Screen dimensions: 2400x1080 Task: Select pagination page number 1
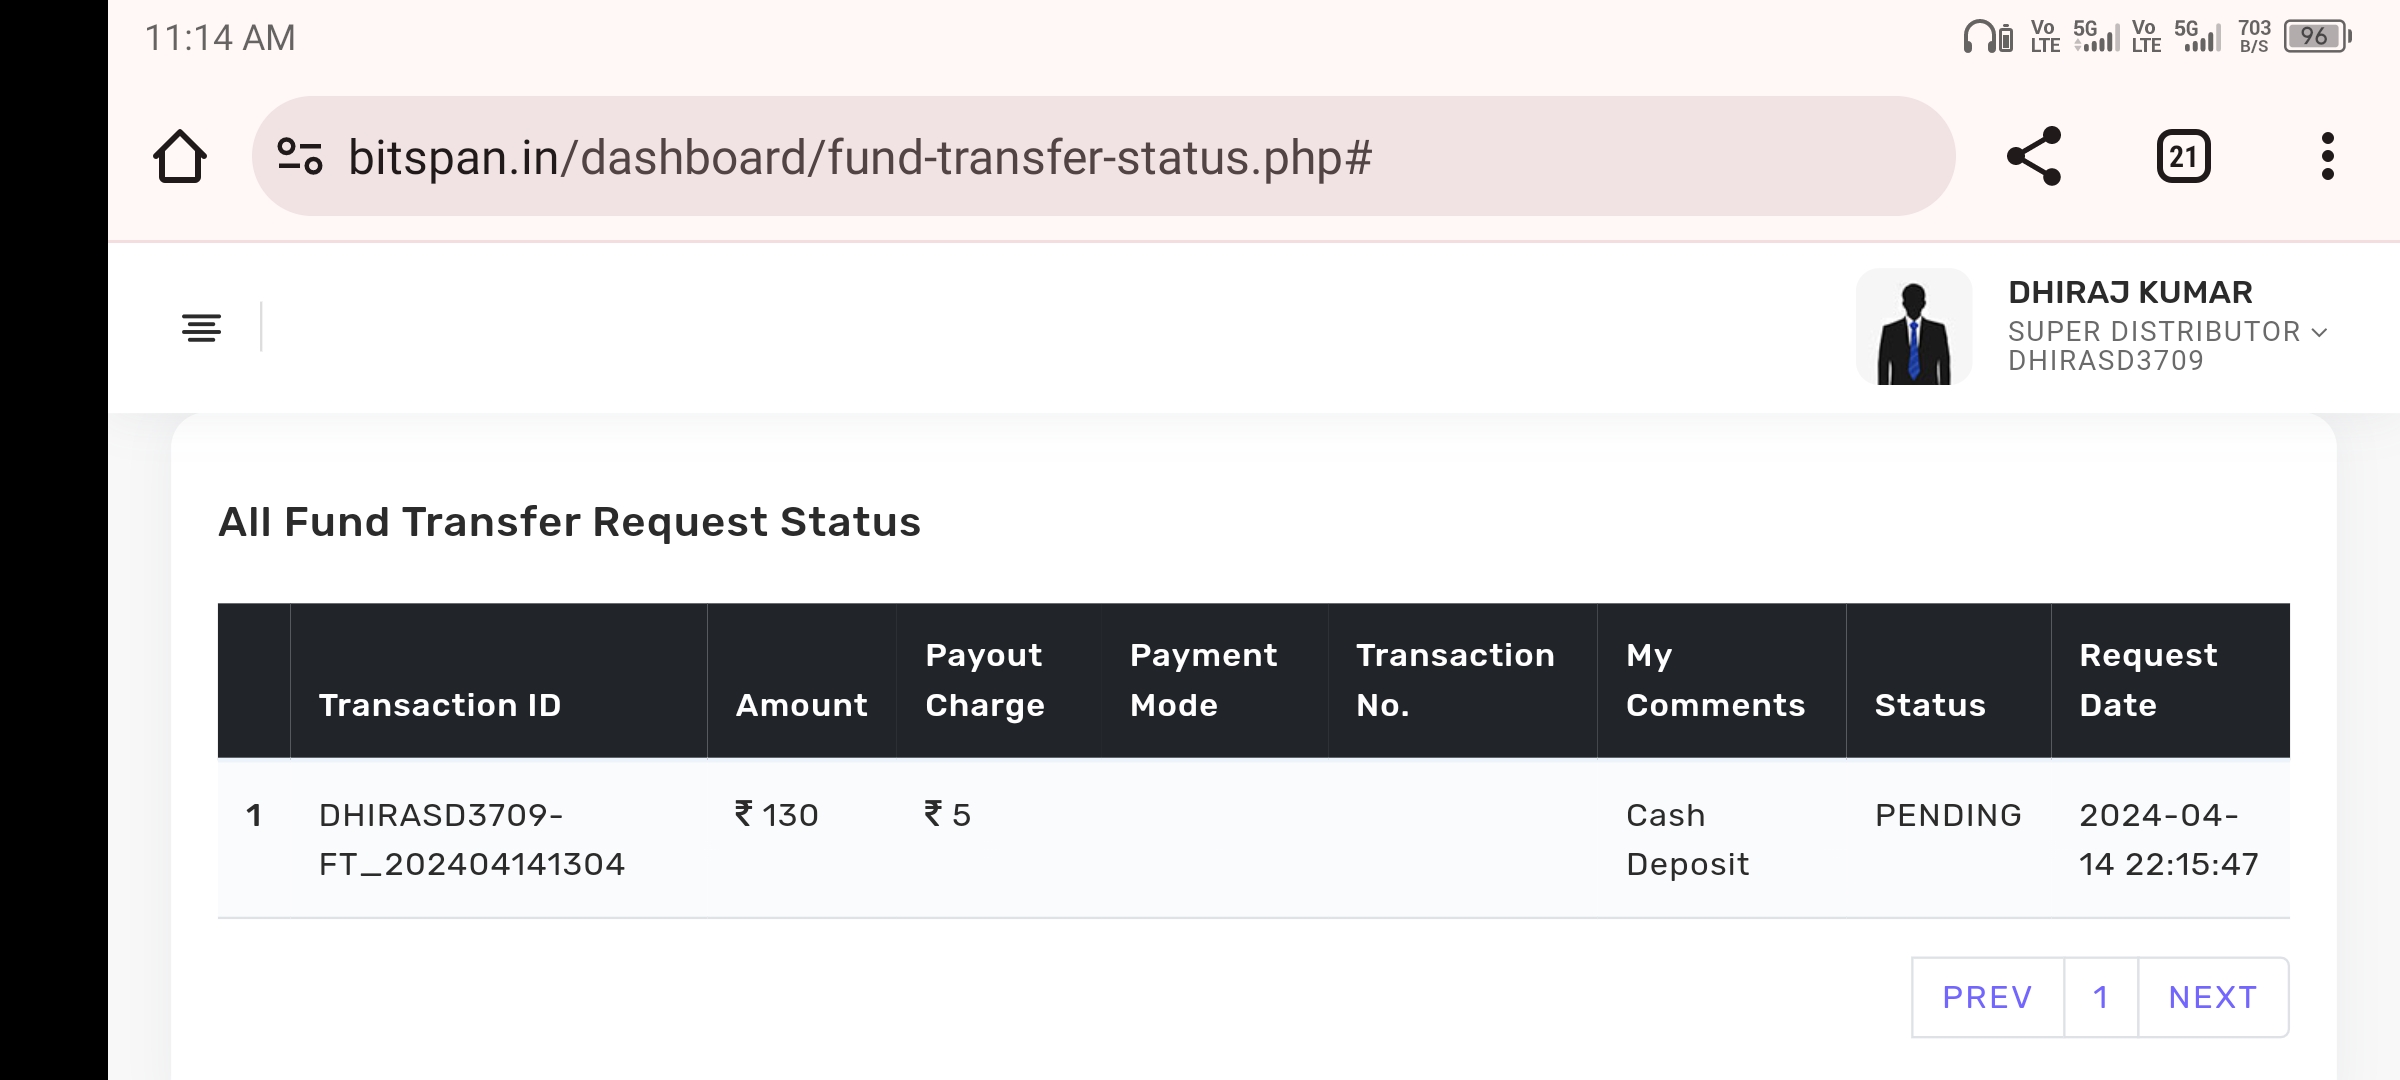(x=2101, y=997)
